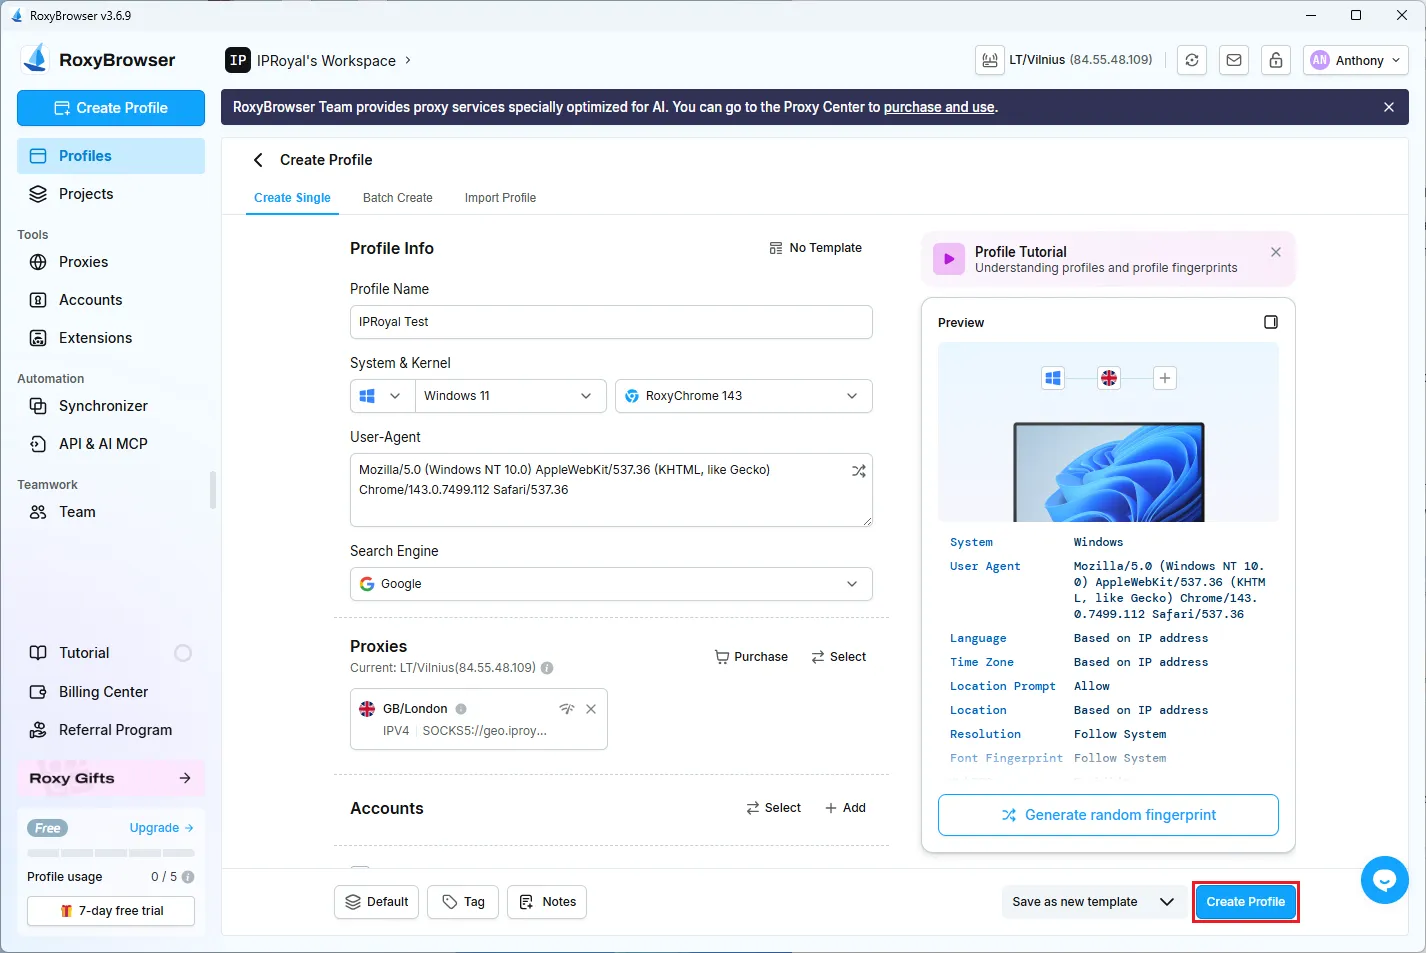The width and height of the screenshot is (1426, 953).
Task: Open the support chat bubble
Action: pyautogui.click(x=1384, y=880)
